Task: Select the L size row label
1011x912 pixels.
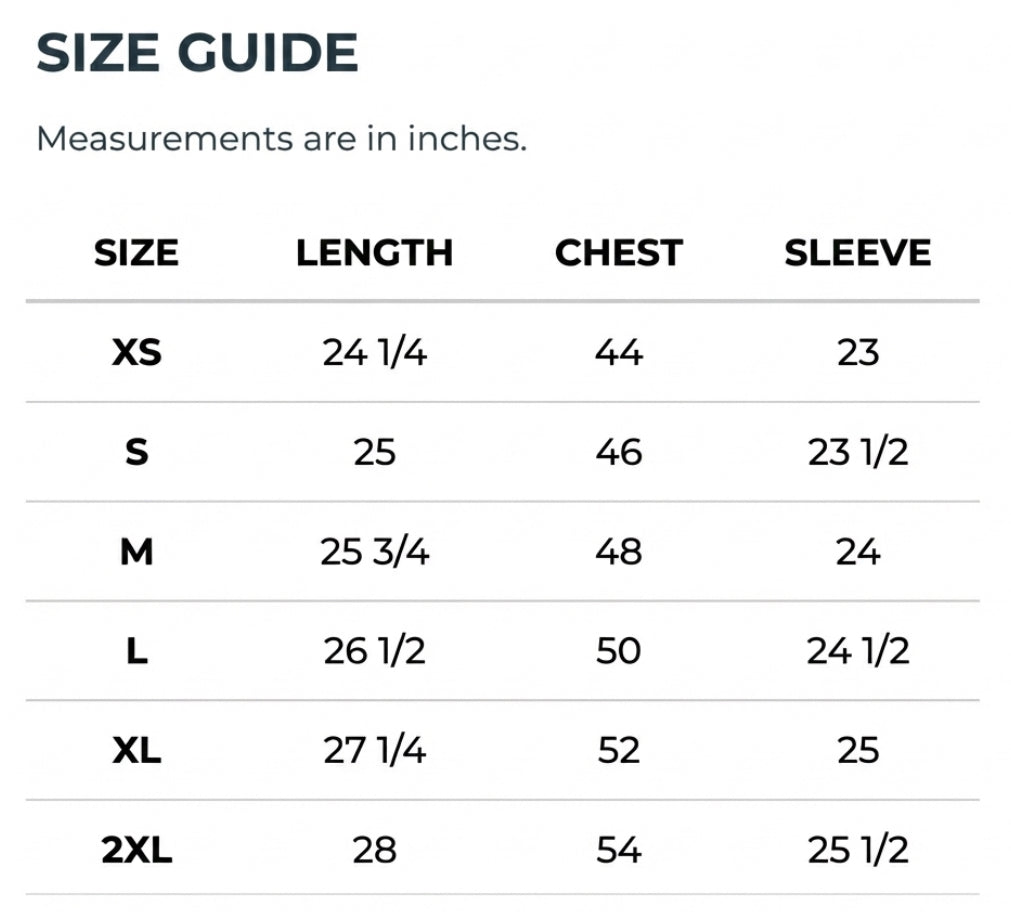Action: pyautogui.click(x=137, y=651)
